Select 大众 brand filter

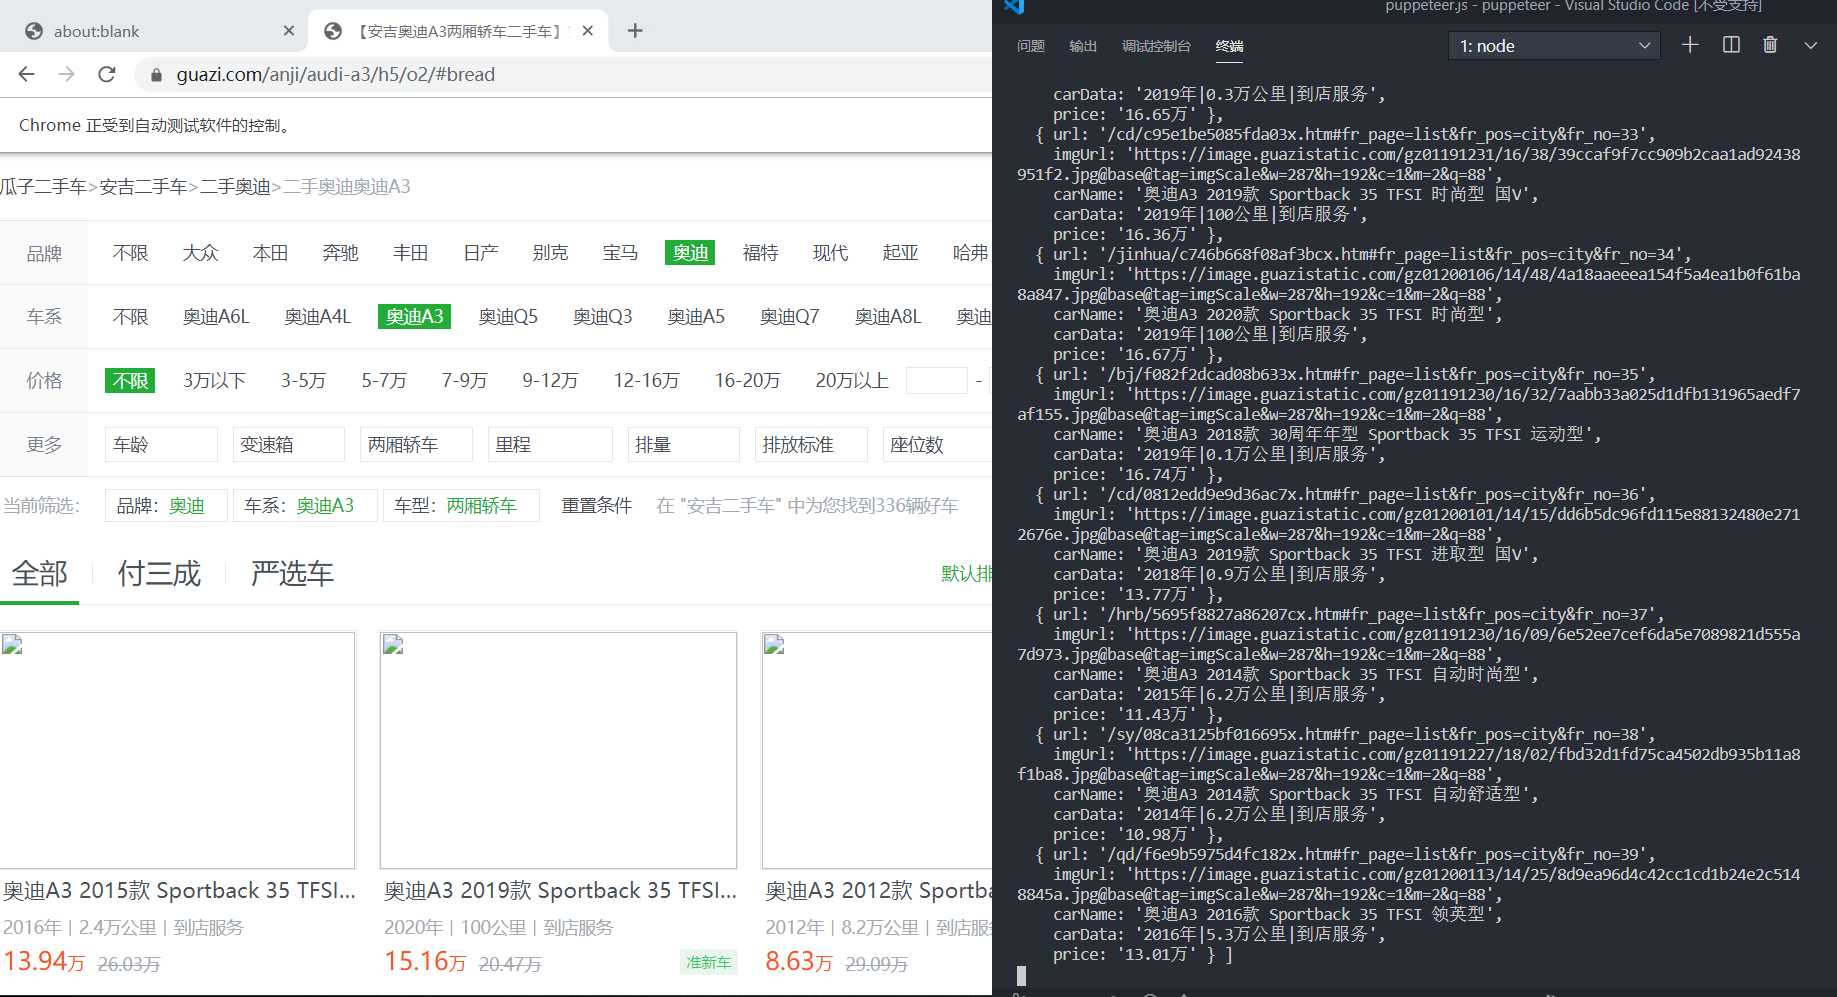200,253
